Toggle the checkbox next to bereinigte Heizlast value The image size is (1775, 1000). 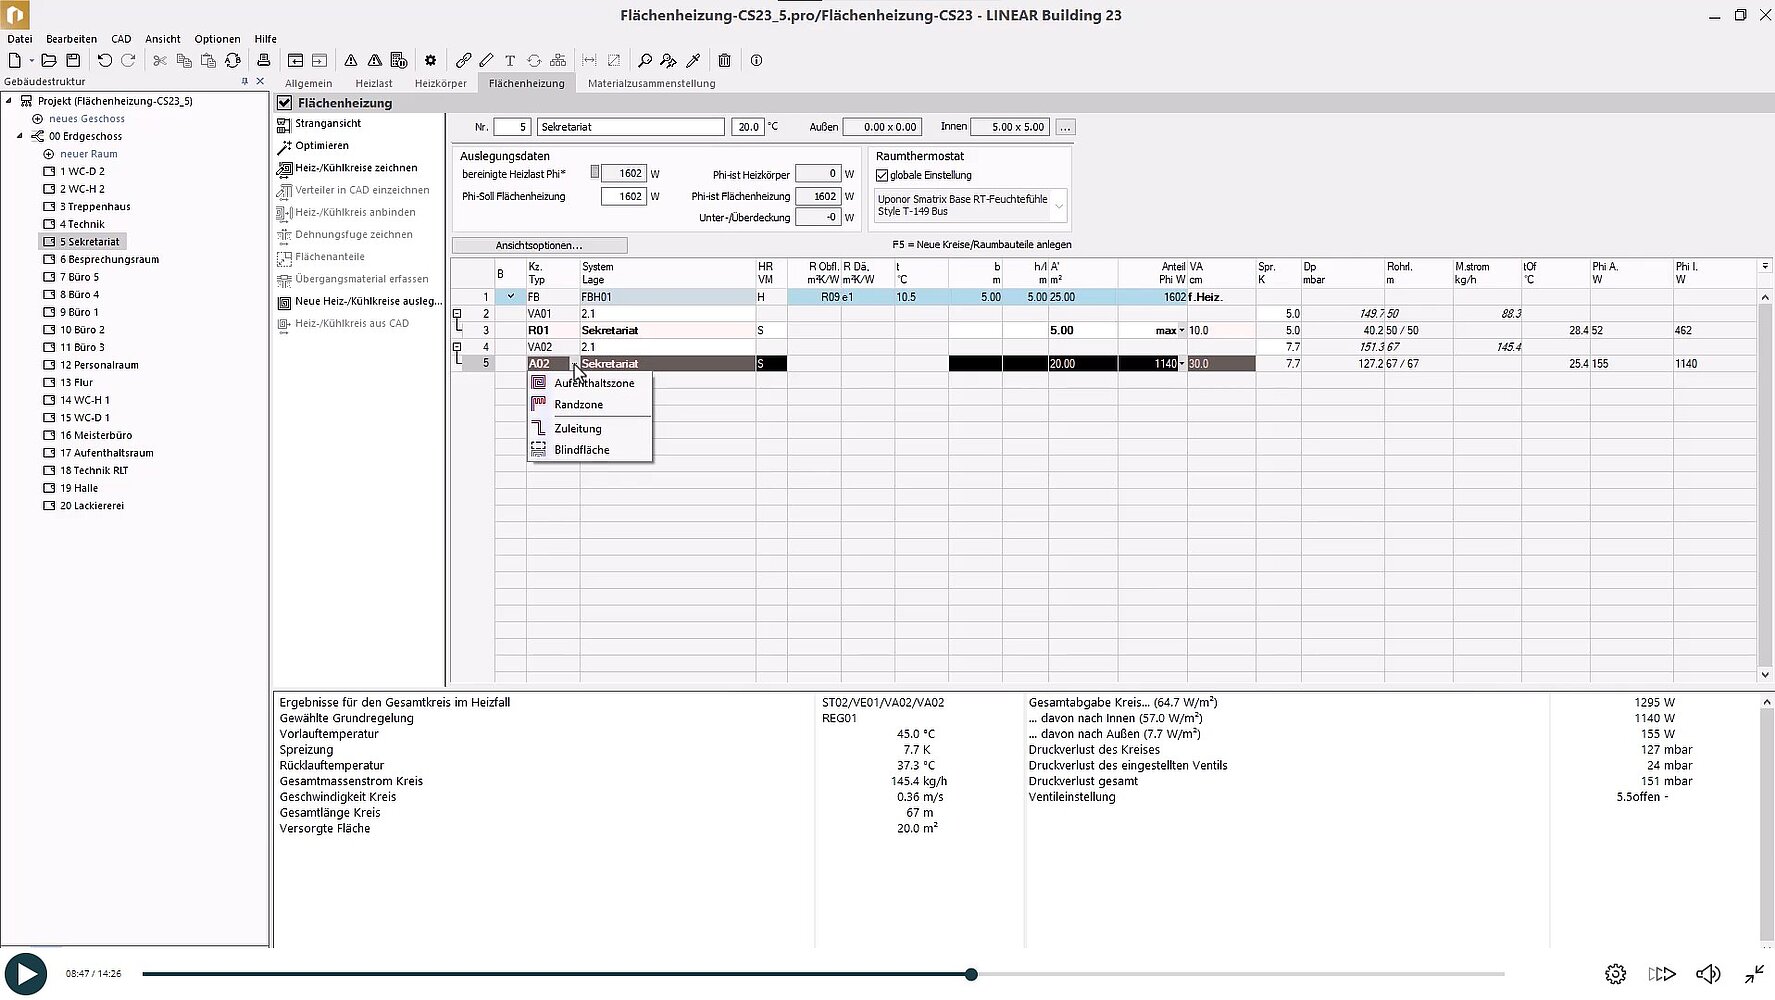pyautogui.click(x=594, y=173)
